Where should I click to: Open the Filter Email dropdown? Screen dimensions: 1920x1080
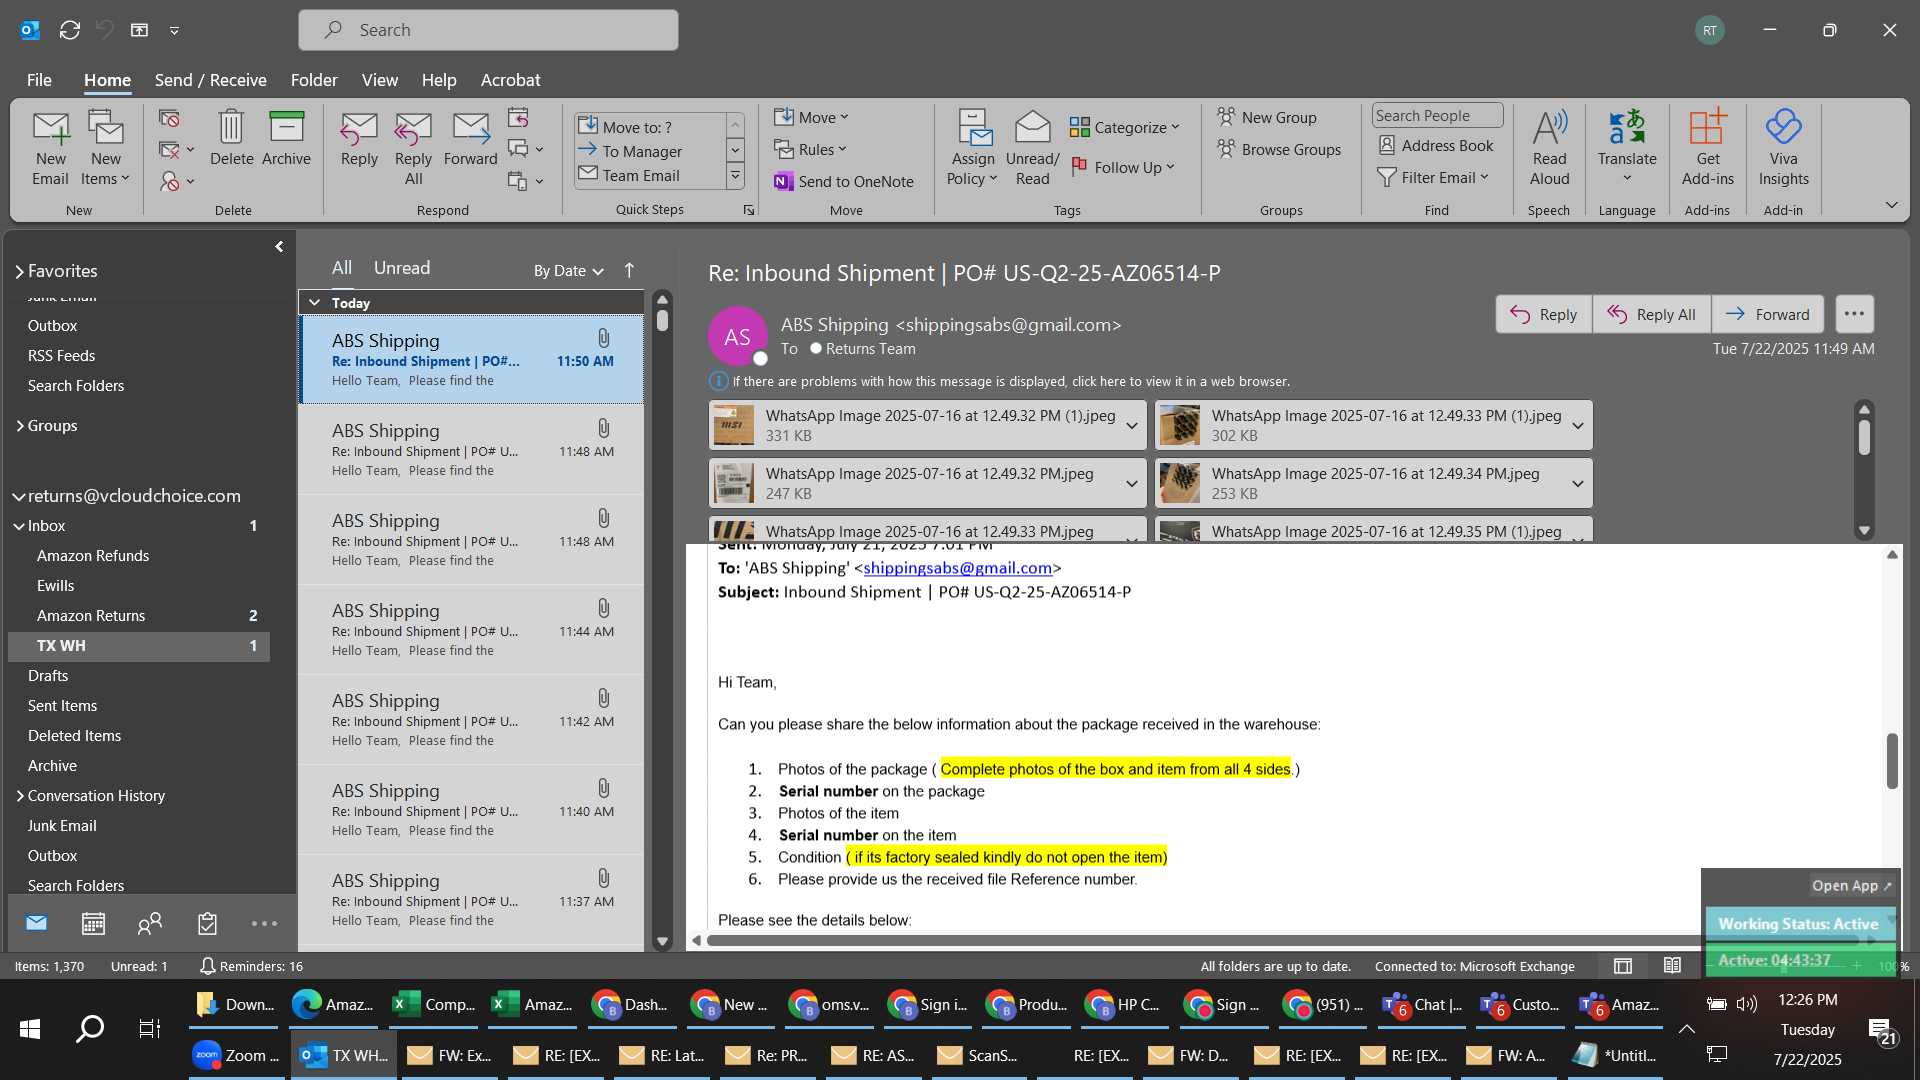click(1433, 177)
